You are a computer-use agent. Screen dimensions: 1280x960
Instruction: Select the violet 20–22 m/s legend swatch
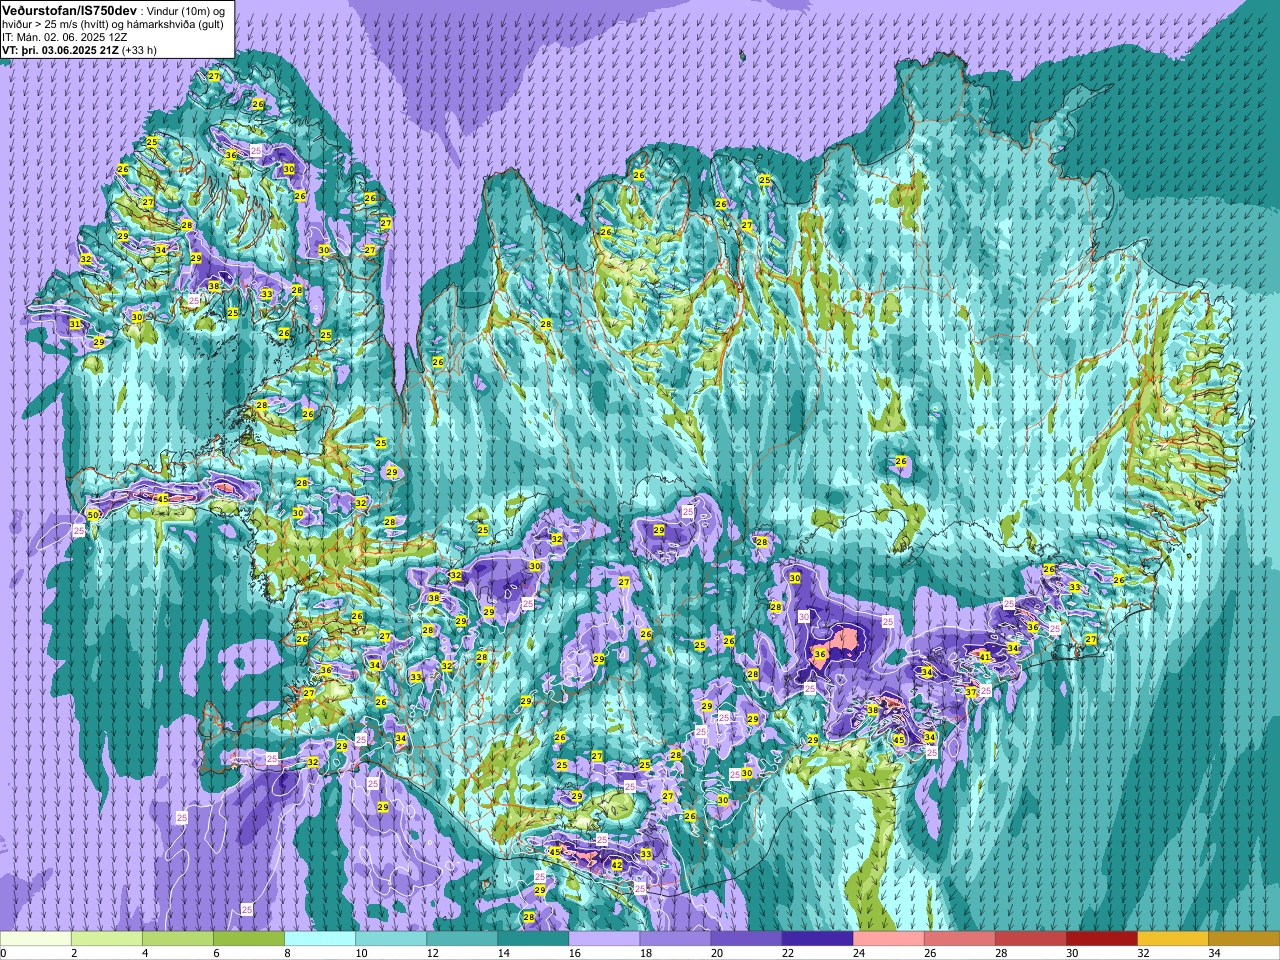coord(746,939)
